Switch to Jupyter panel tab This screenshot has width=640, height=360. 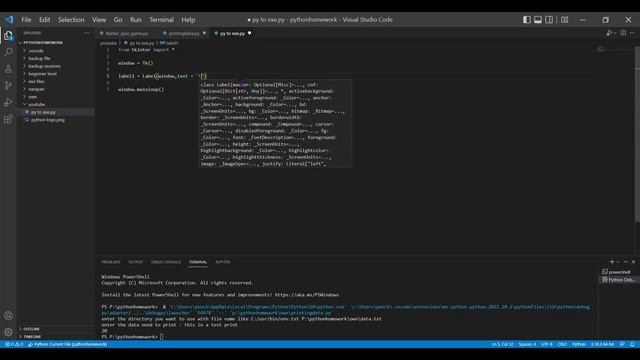click(222, 262)
